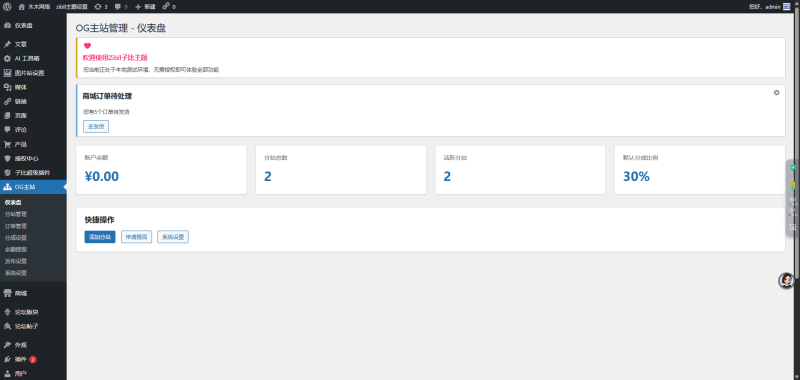Click the plus 新建 item in admin bar
This screenshot has width=800, height=380.
145,7
